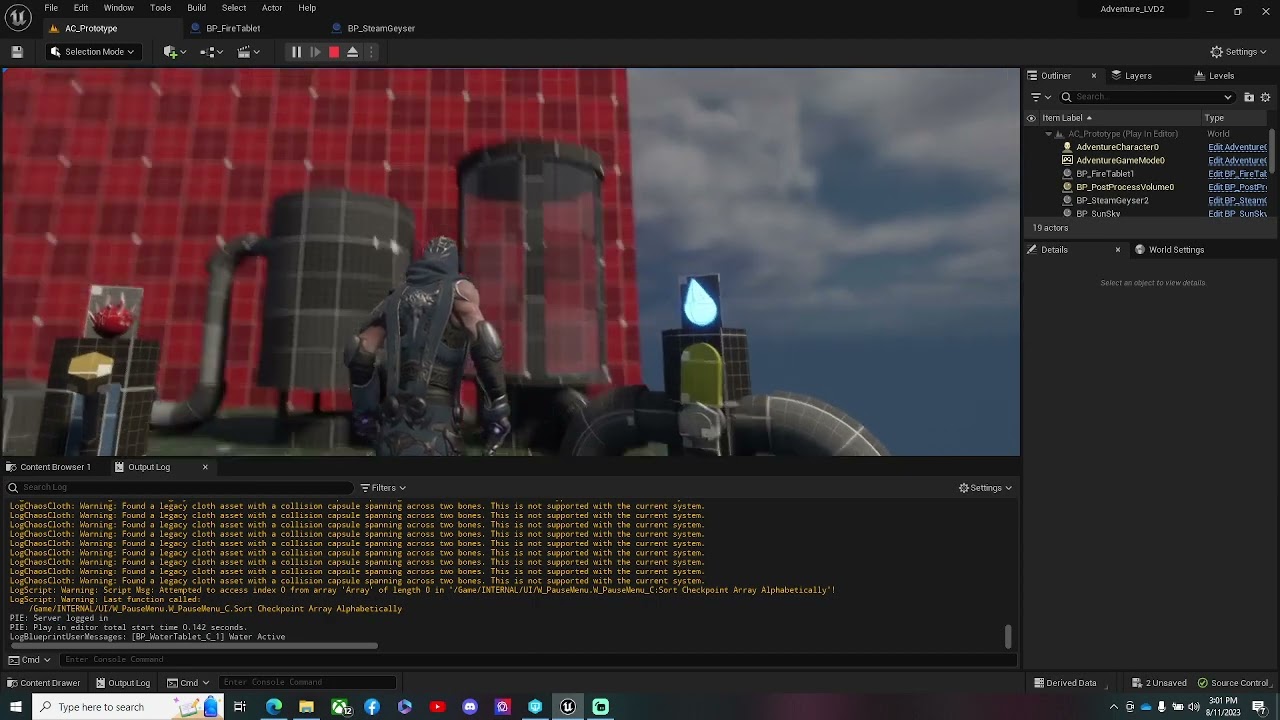Stop the play session with the red square
Viewport: 1280px width, 720px height.
pyautogui.click(x=334, y=52)
